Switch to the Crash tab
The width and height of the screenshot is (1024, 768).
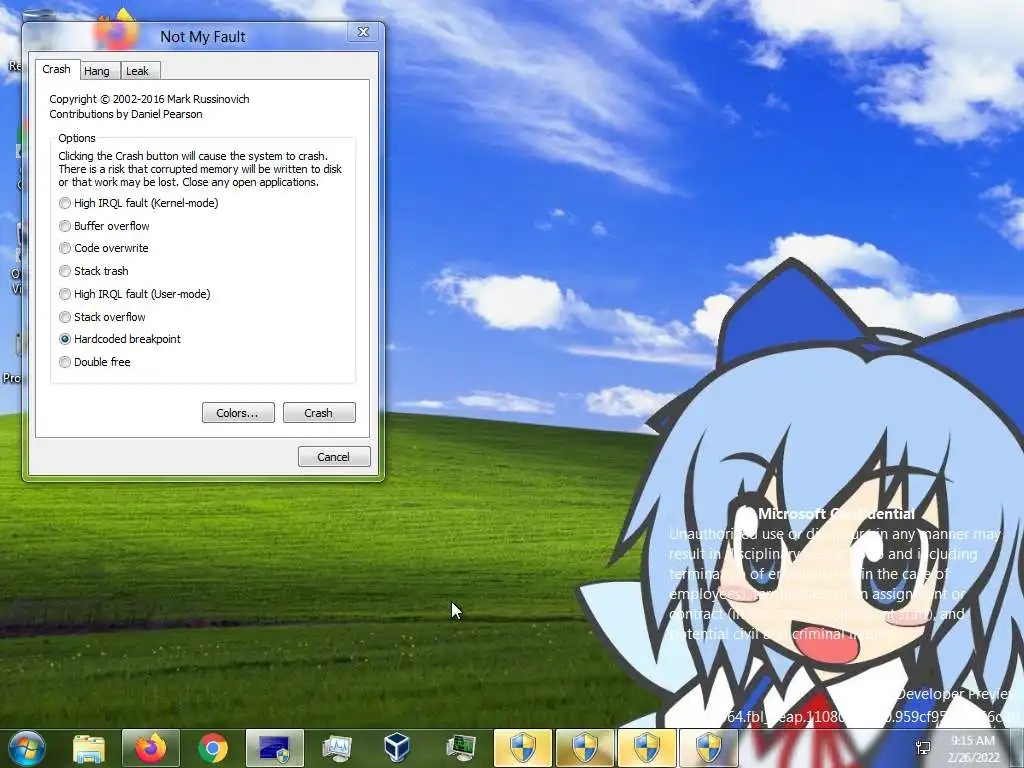[x=57, y=69]
